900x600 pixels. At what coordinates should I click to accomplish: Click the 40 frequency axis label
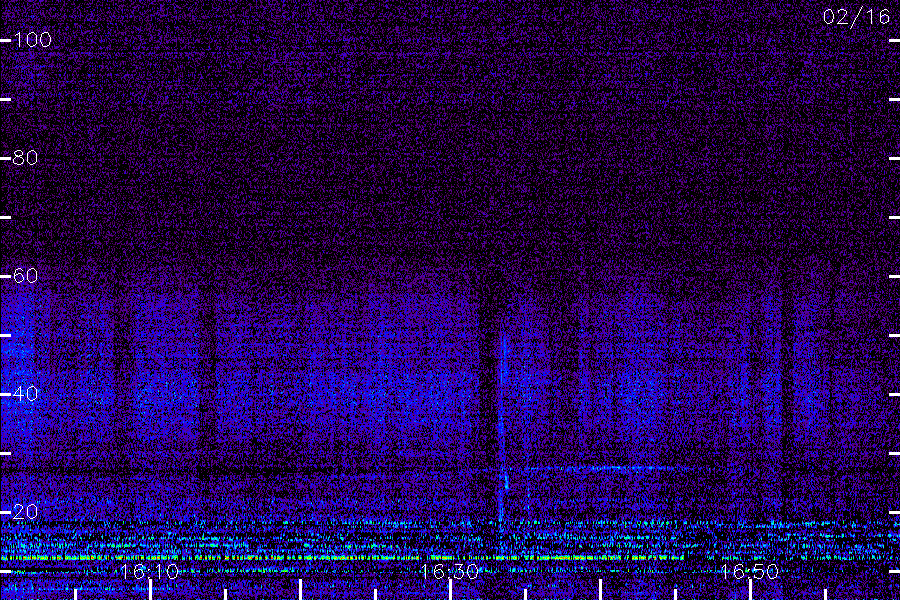tap(25, 394)
